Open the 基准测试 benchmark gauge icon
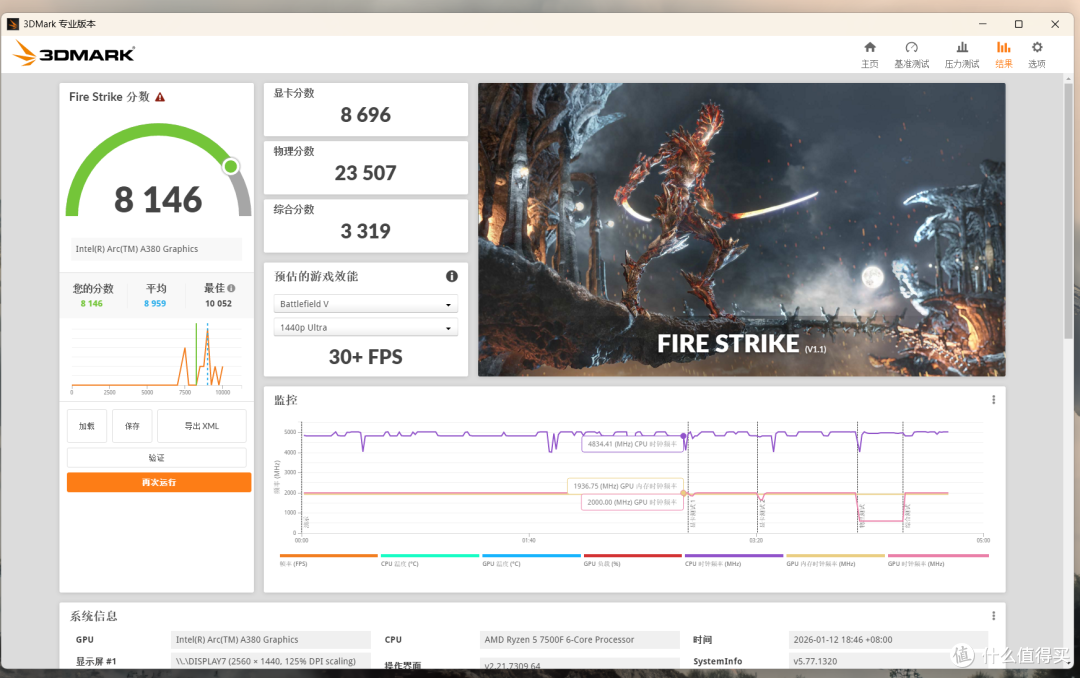 coord(911,48)
